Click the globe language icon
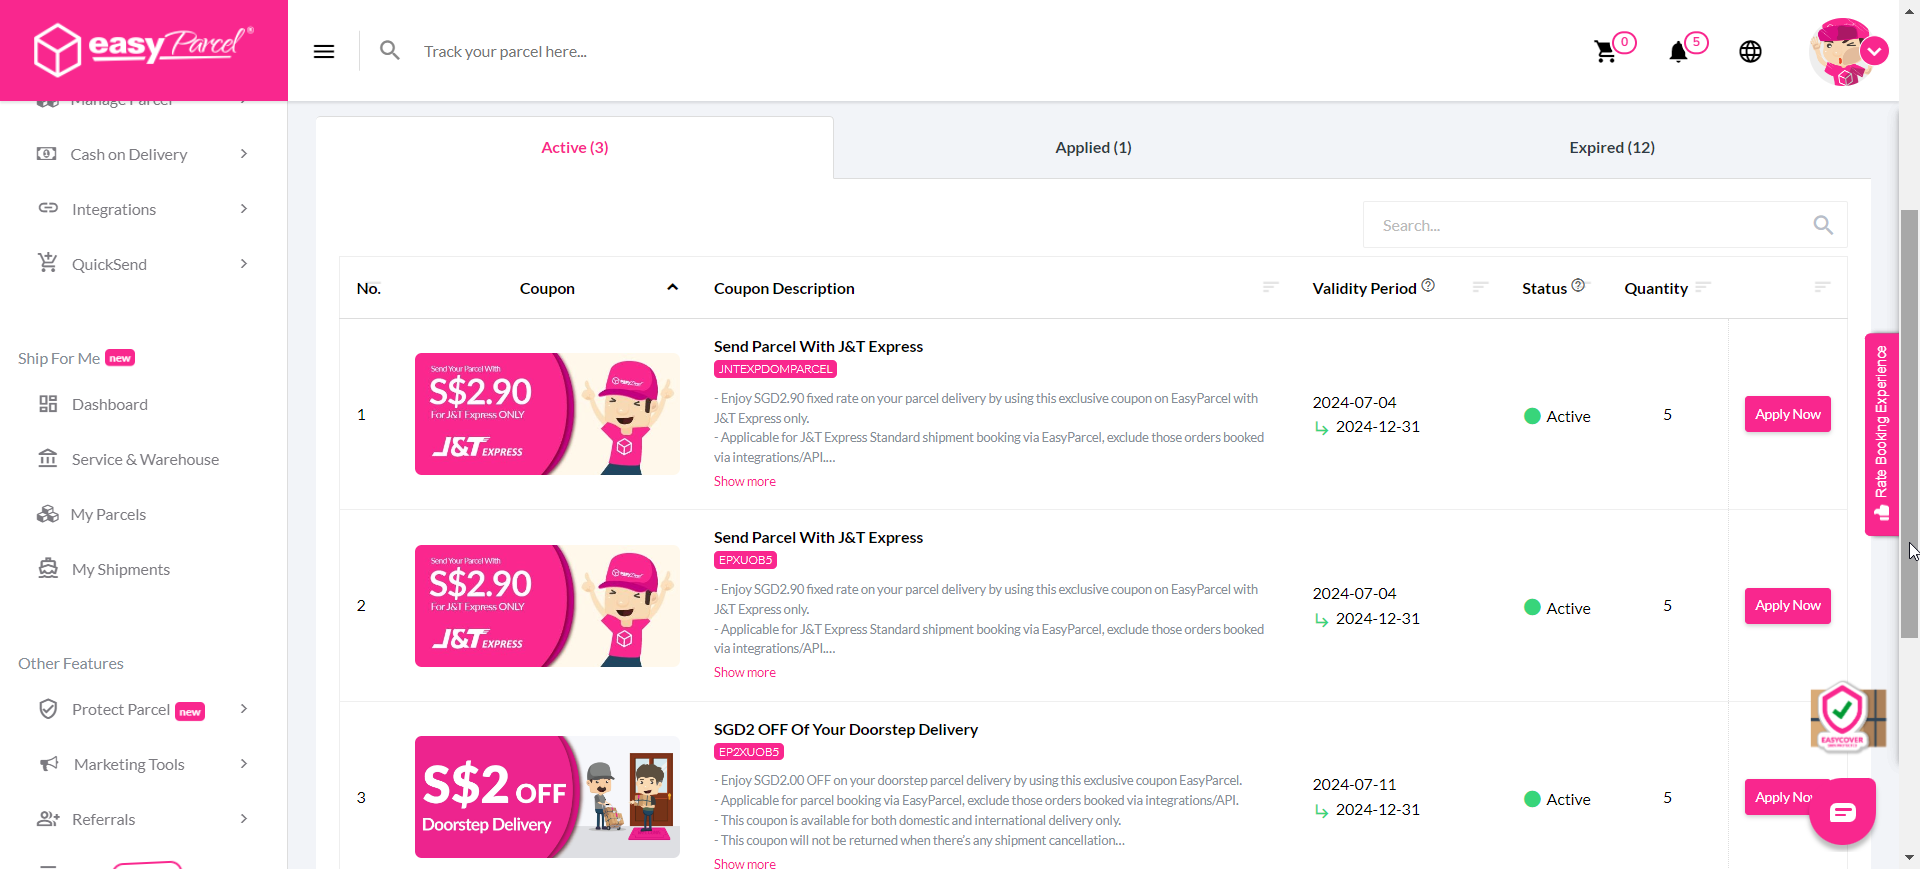This screenshot has height=869, width=1920. pos(1750,51)
